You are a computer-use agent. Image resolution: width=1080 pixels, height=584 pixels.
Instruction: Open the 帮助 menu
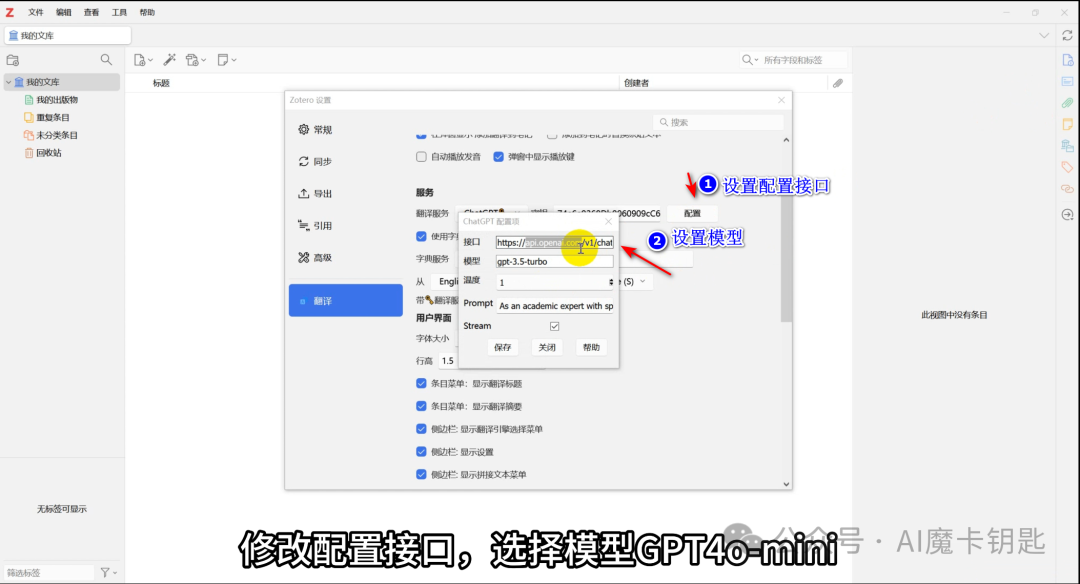(147, 12)
